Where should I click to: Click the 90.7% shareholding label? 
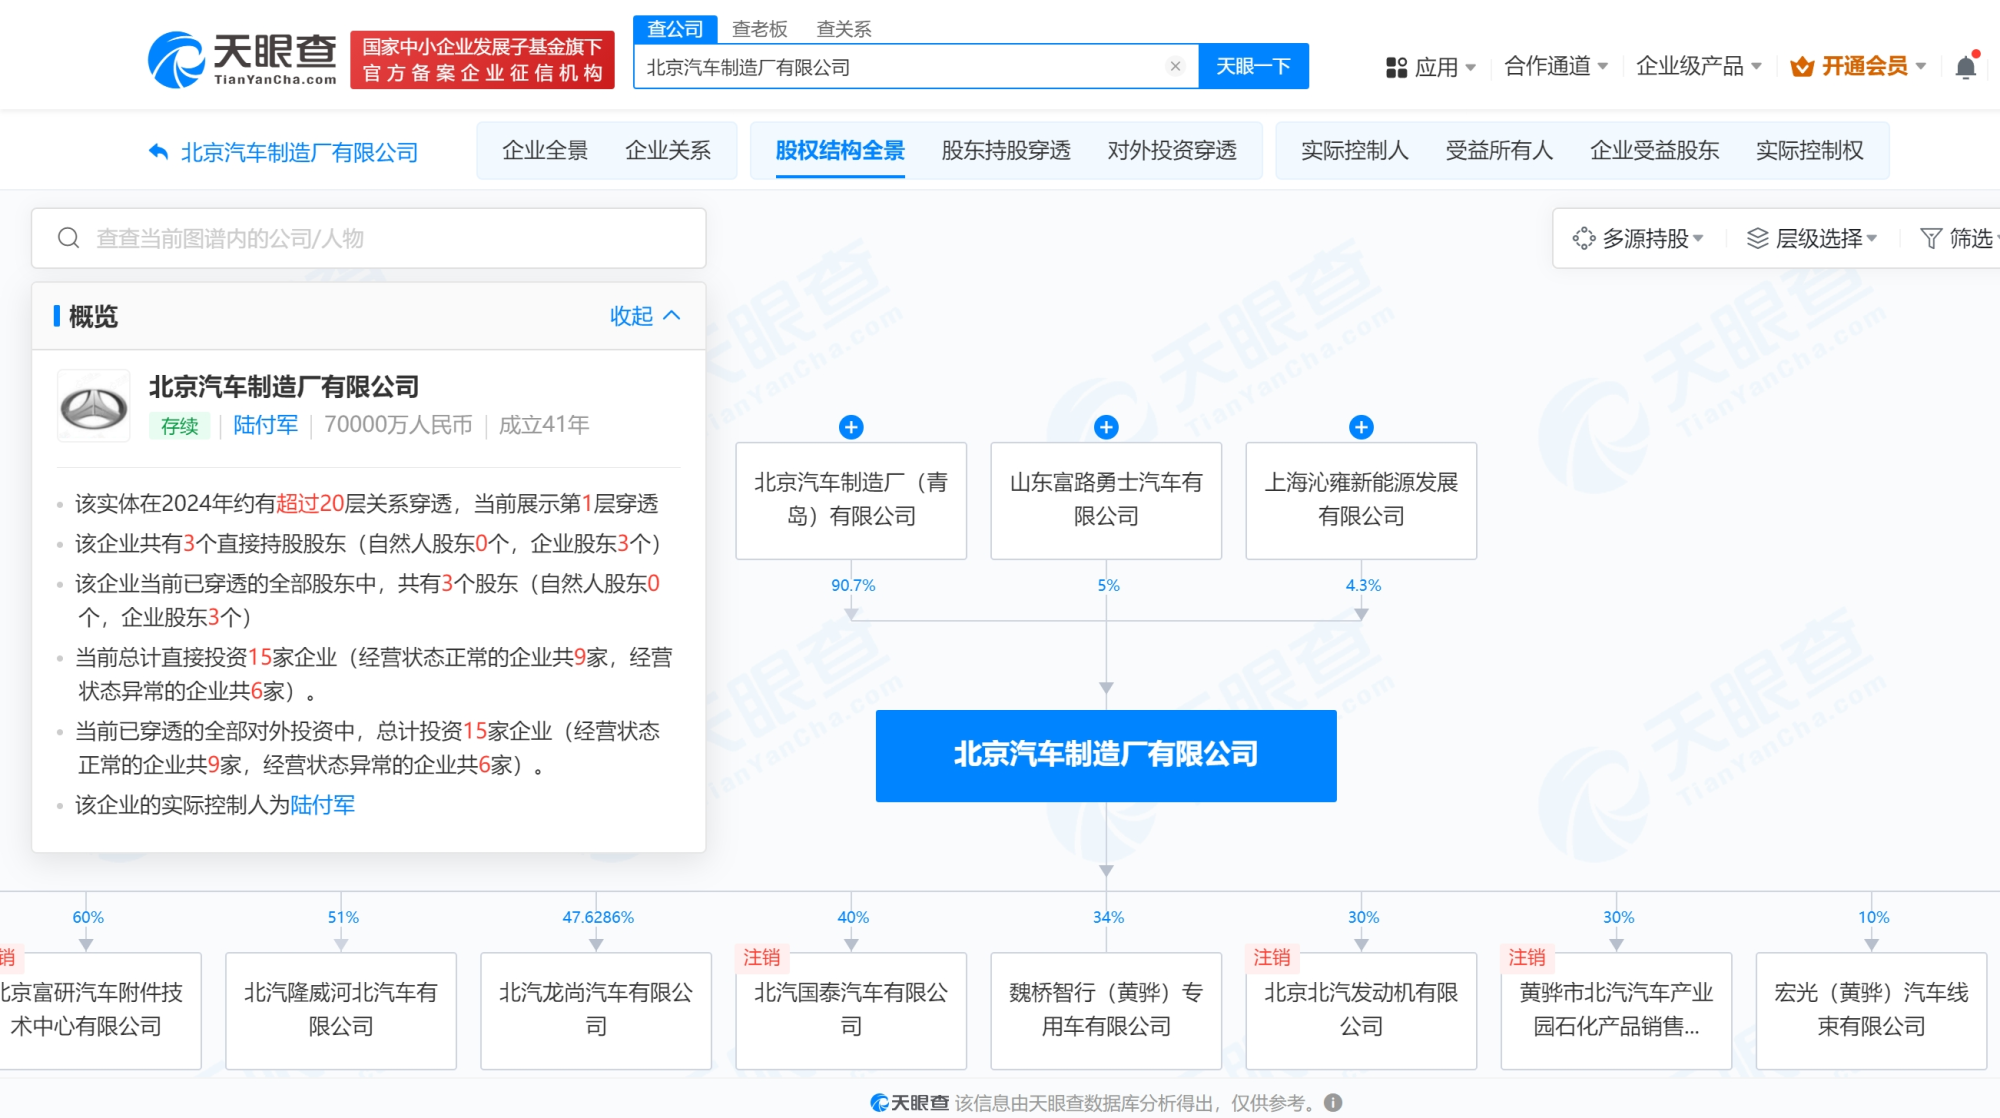(x=853, y=585)
